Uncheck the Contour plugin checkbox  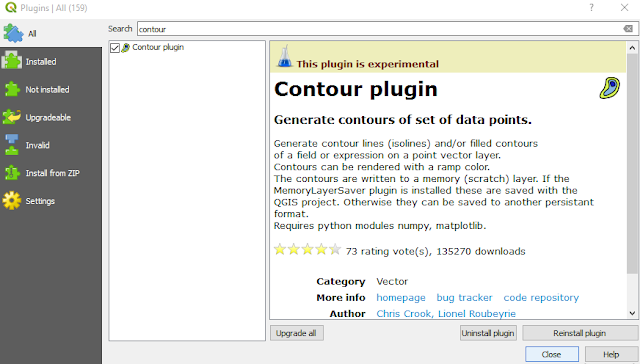(x=115, y=48)
